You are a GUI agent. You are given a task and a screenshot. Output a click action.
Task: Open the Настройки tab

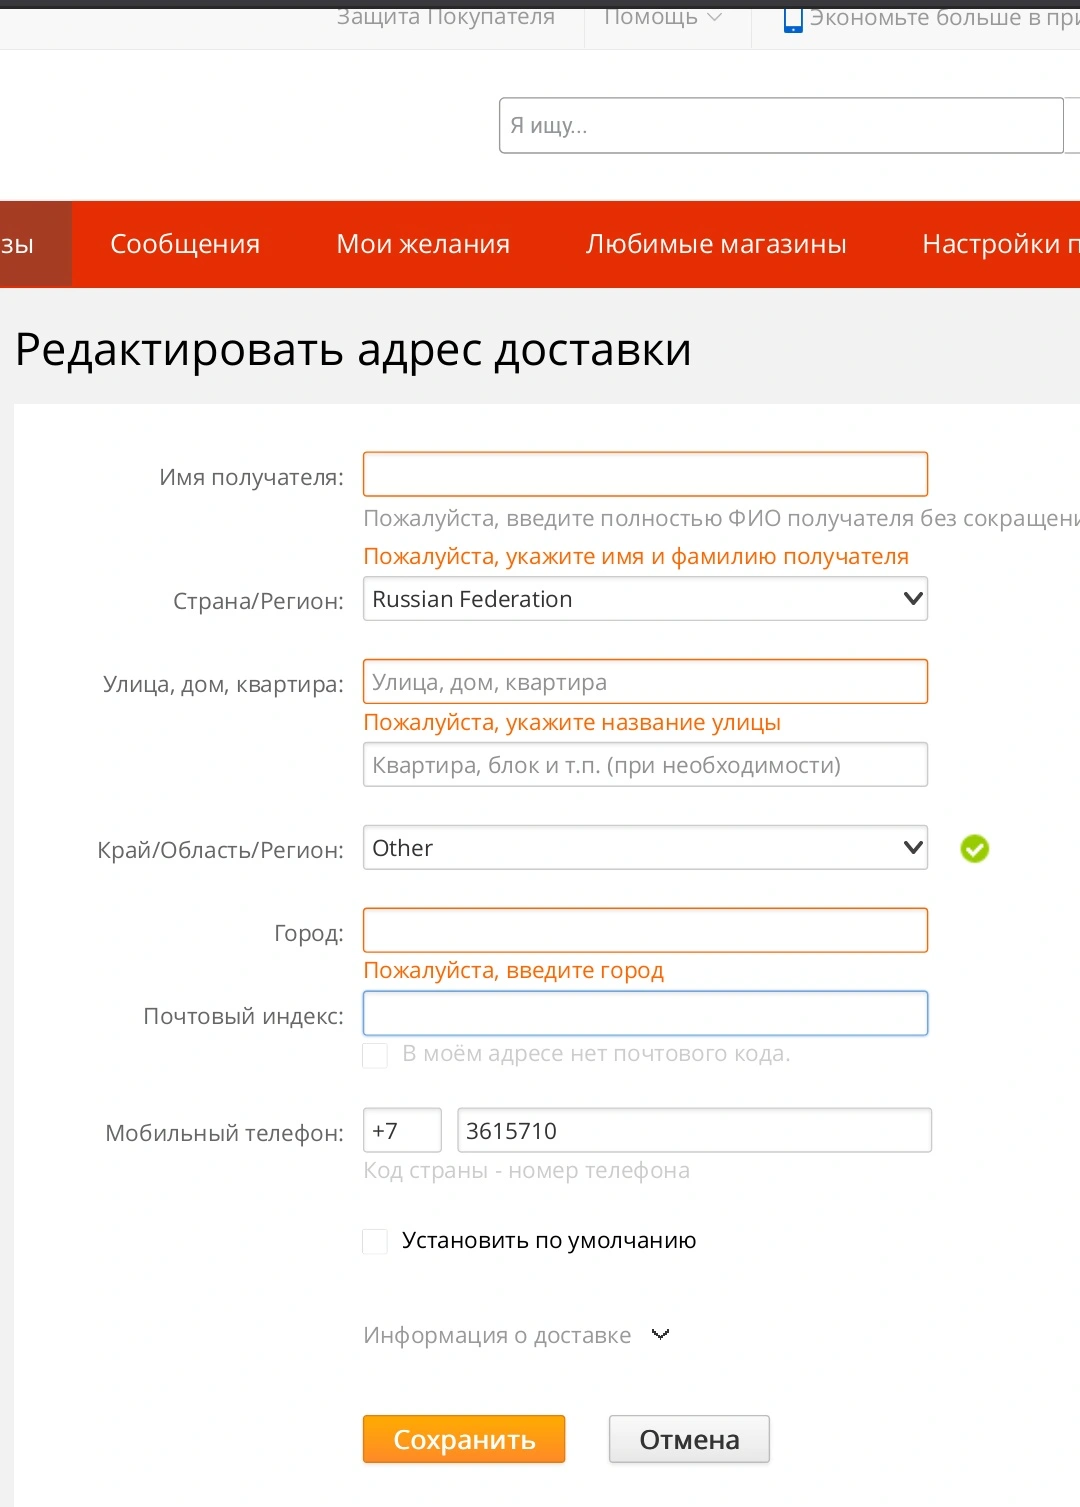point(1000,244)
